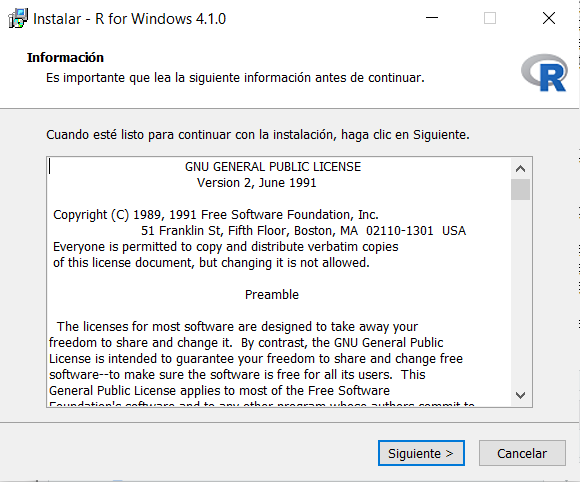Image resolution: width=580 pixels, height=482 pixels.
Task: Click the installer icon in title bar
Action: 18,18
